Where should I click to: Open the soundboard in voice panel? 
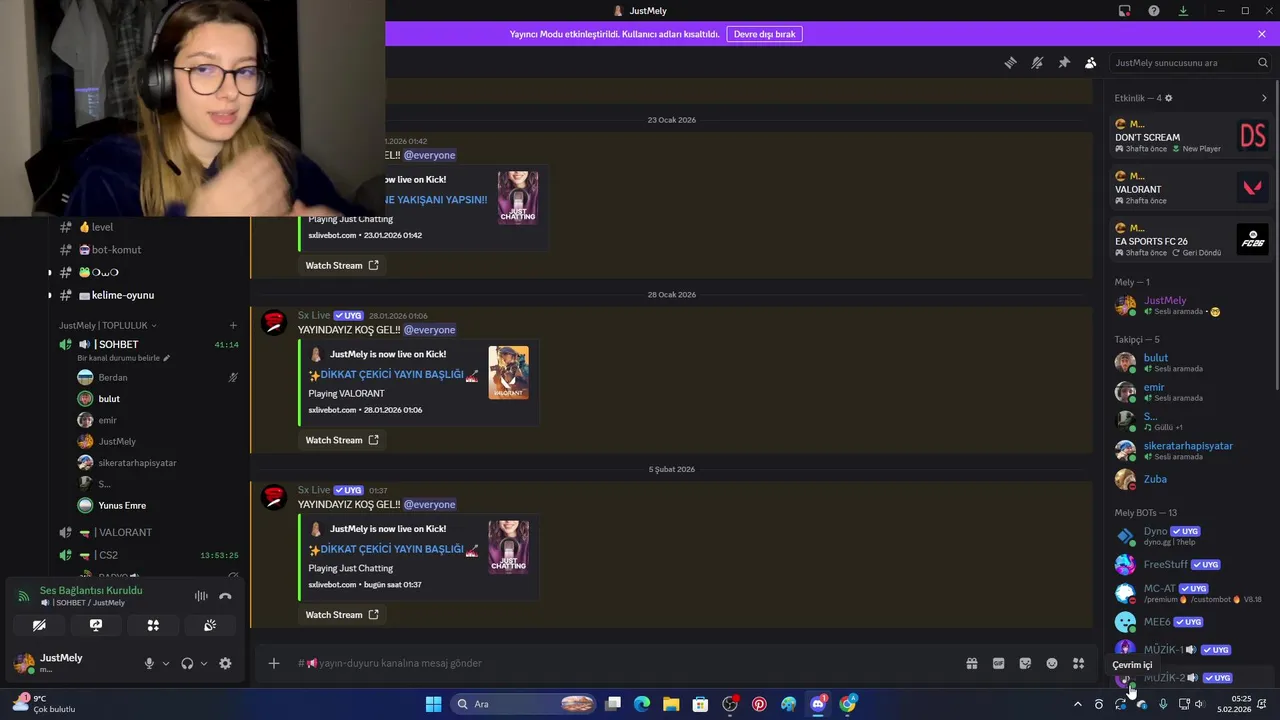pyautogui.click(x=210, y=625)
